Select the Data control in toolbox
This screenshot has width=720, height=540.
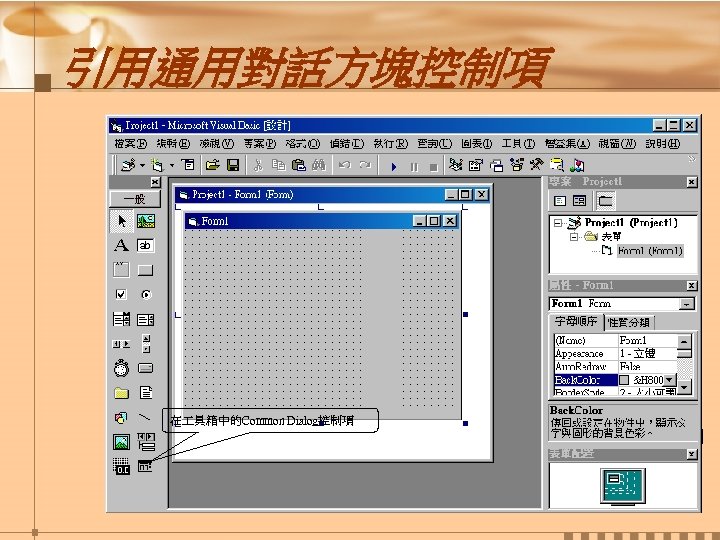(x=146, y=442)
